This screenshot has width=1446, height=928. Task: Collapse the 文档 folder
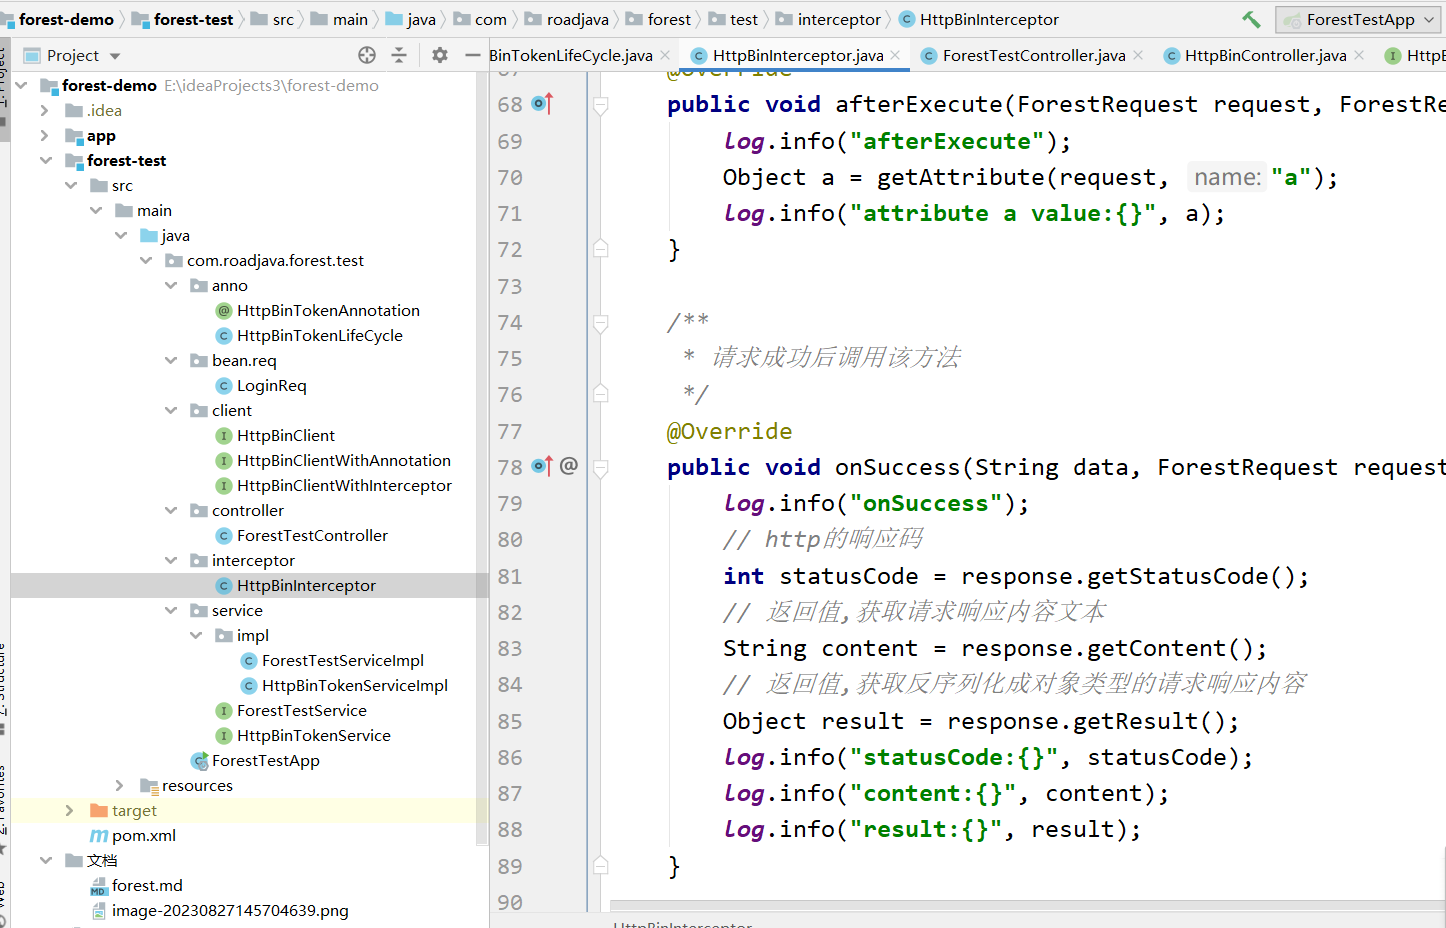click(46, 860)
